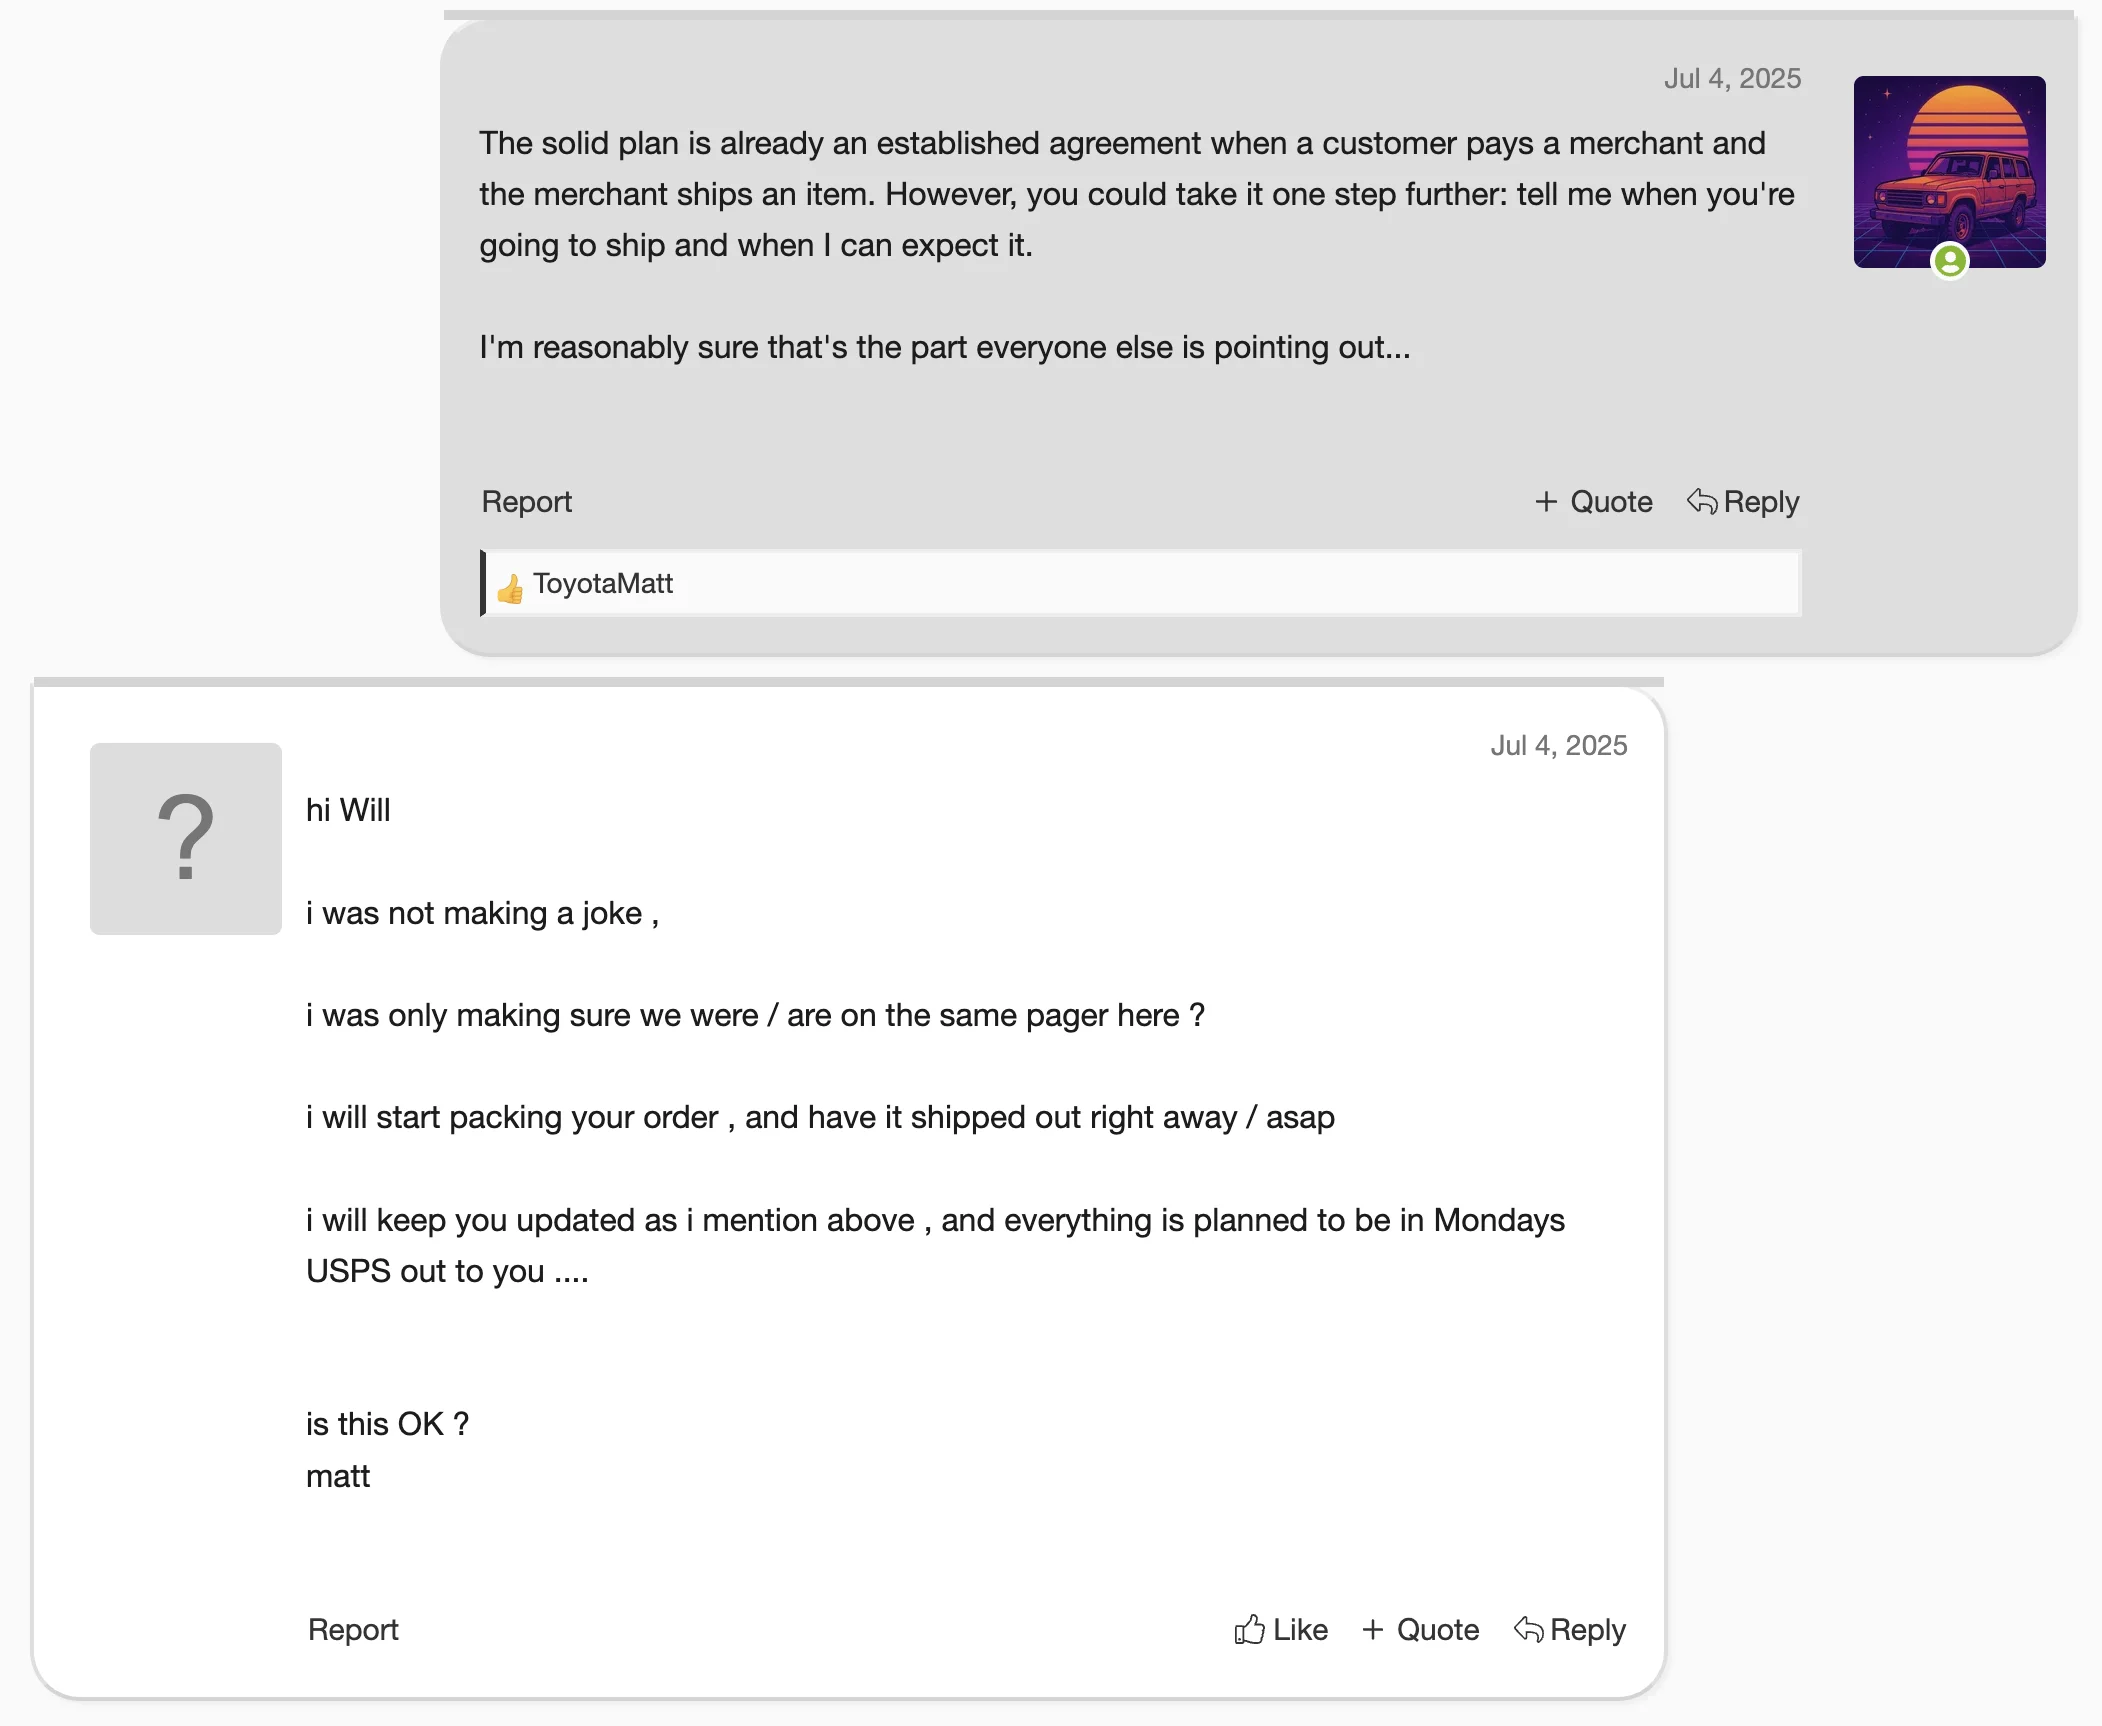
Task: Click the green online status badge on the avatar
Action: pyautogui.click(x=1949, y=261)
